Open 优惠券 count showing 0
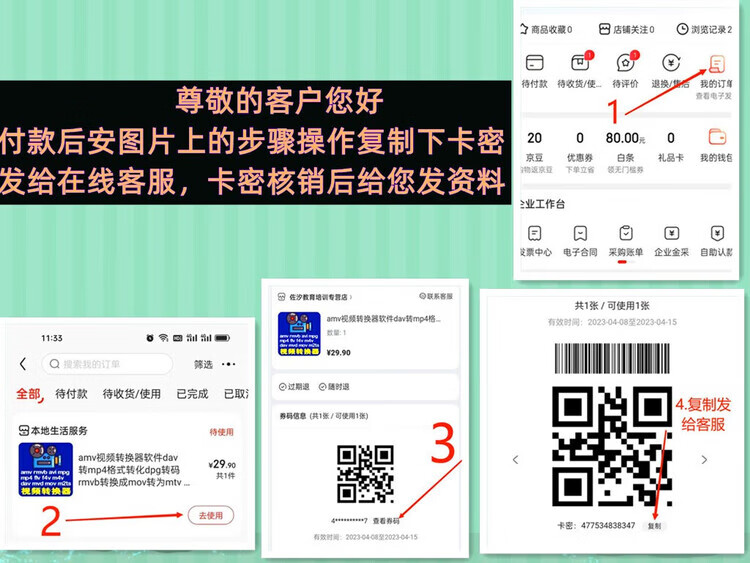This screenshot has width=750, height=563. tap(580, 151)
